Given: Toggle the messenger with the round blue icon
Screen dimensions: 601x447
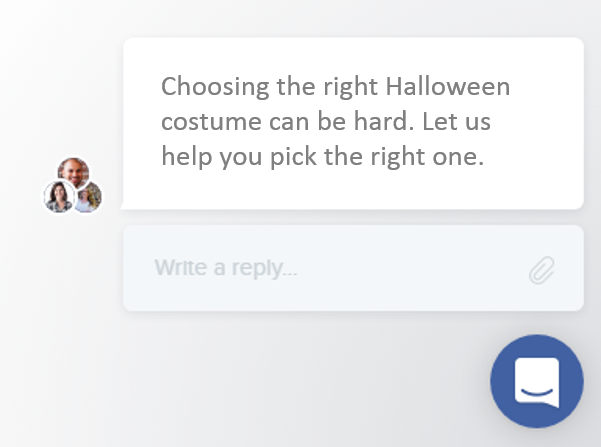Looking at the screenshot, I should (x=537, y=381).
